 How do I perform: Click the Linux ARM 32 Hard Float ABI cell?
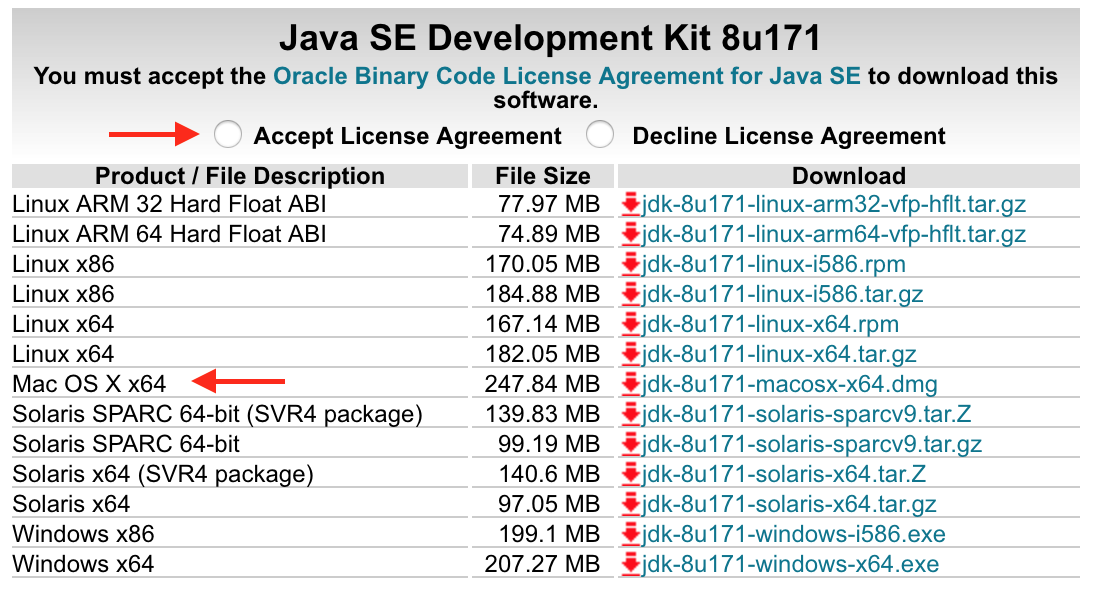[x=239, y=204]
